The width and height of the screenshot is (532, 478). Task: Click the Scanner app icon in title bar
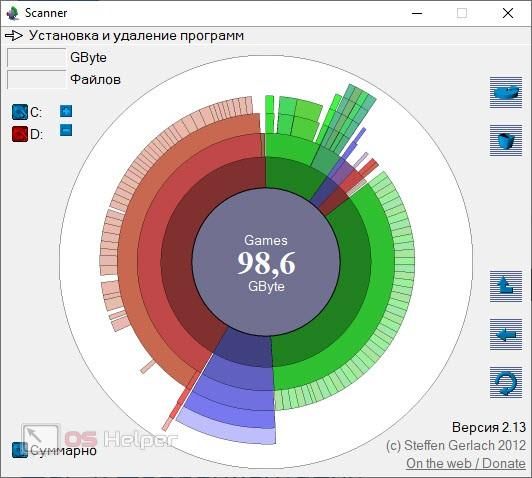coord(13,13)
